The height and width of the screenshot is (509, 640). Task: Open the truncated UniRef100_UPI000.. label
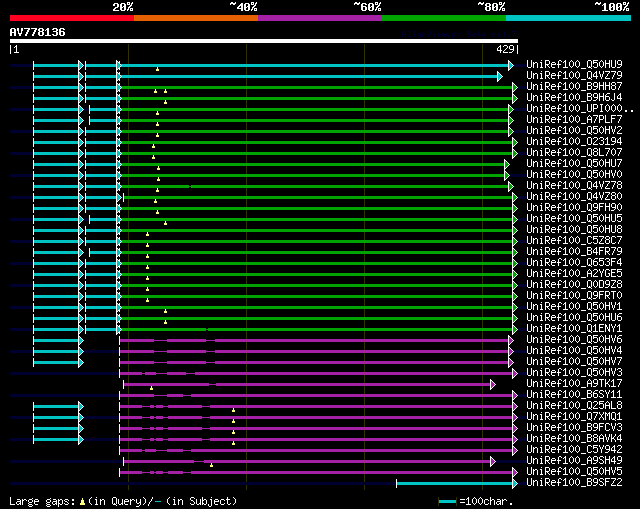(580, 108)
